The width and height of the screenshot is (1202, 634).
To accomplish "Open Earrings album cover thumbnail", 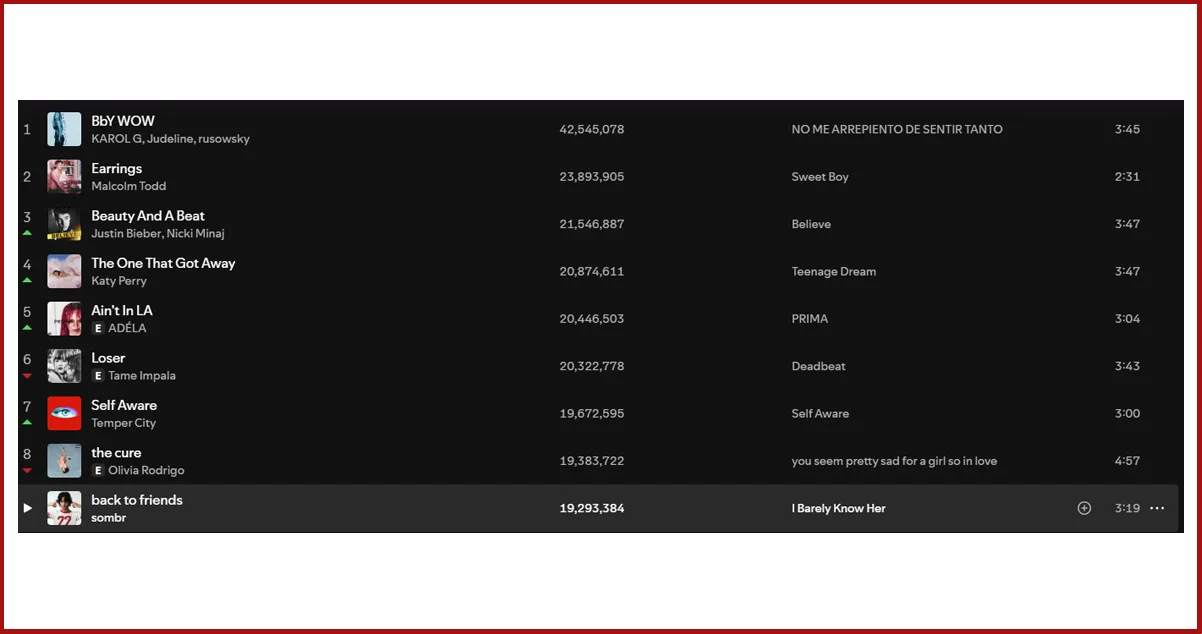I will (x=64, y=176).
